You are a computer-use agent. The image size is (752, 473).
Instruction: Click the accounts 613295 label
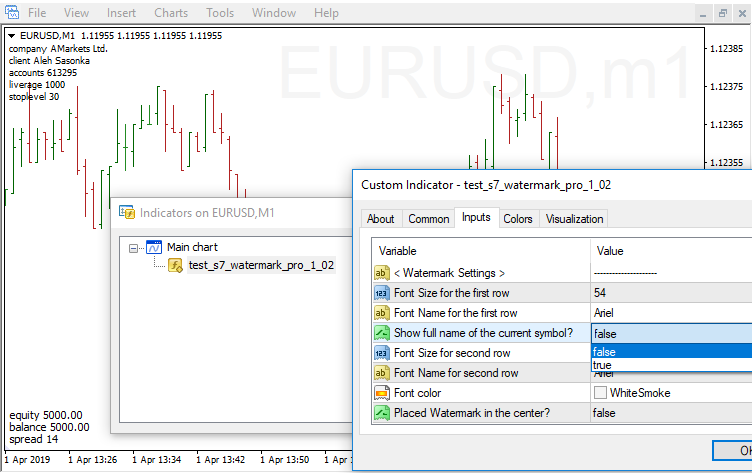point(43,72)
